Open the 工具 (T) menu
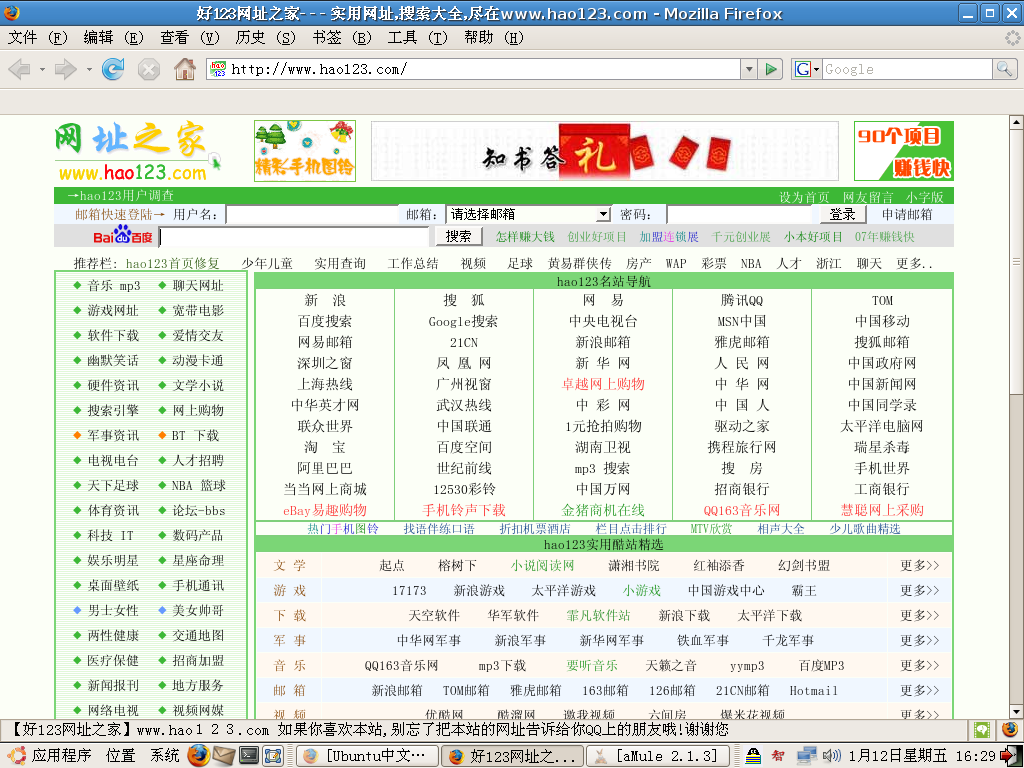Image resolution: width=1024 pixels, height=768 pixels. point(417,38)
